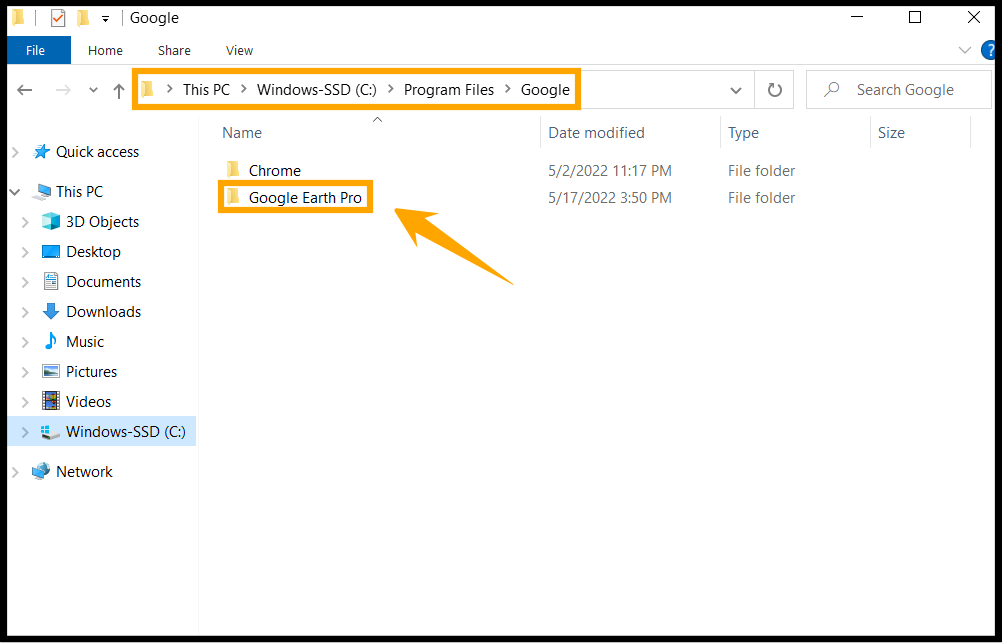This screenshot has width=1002, height=643.
Task: Expand the Desktop tree node
Action: point(26,252)
